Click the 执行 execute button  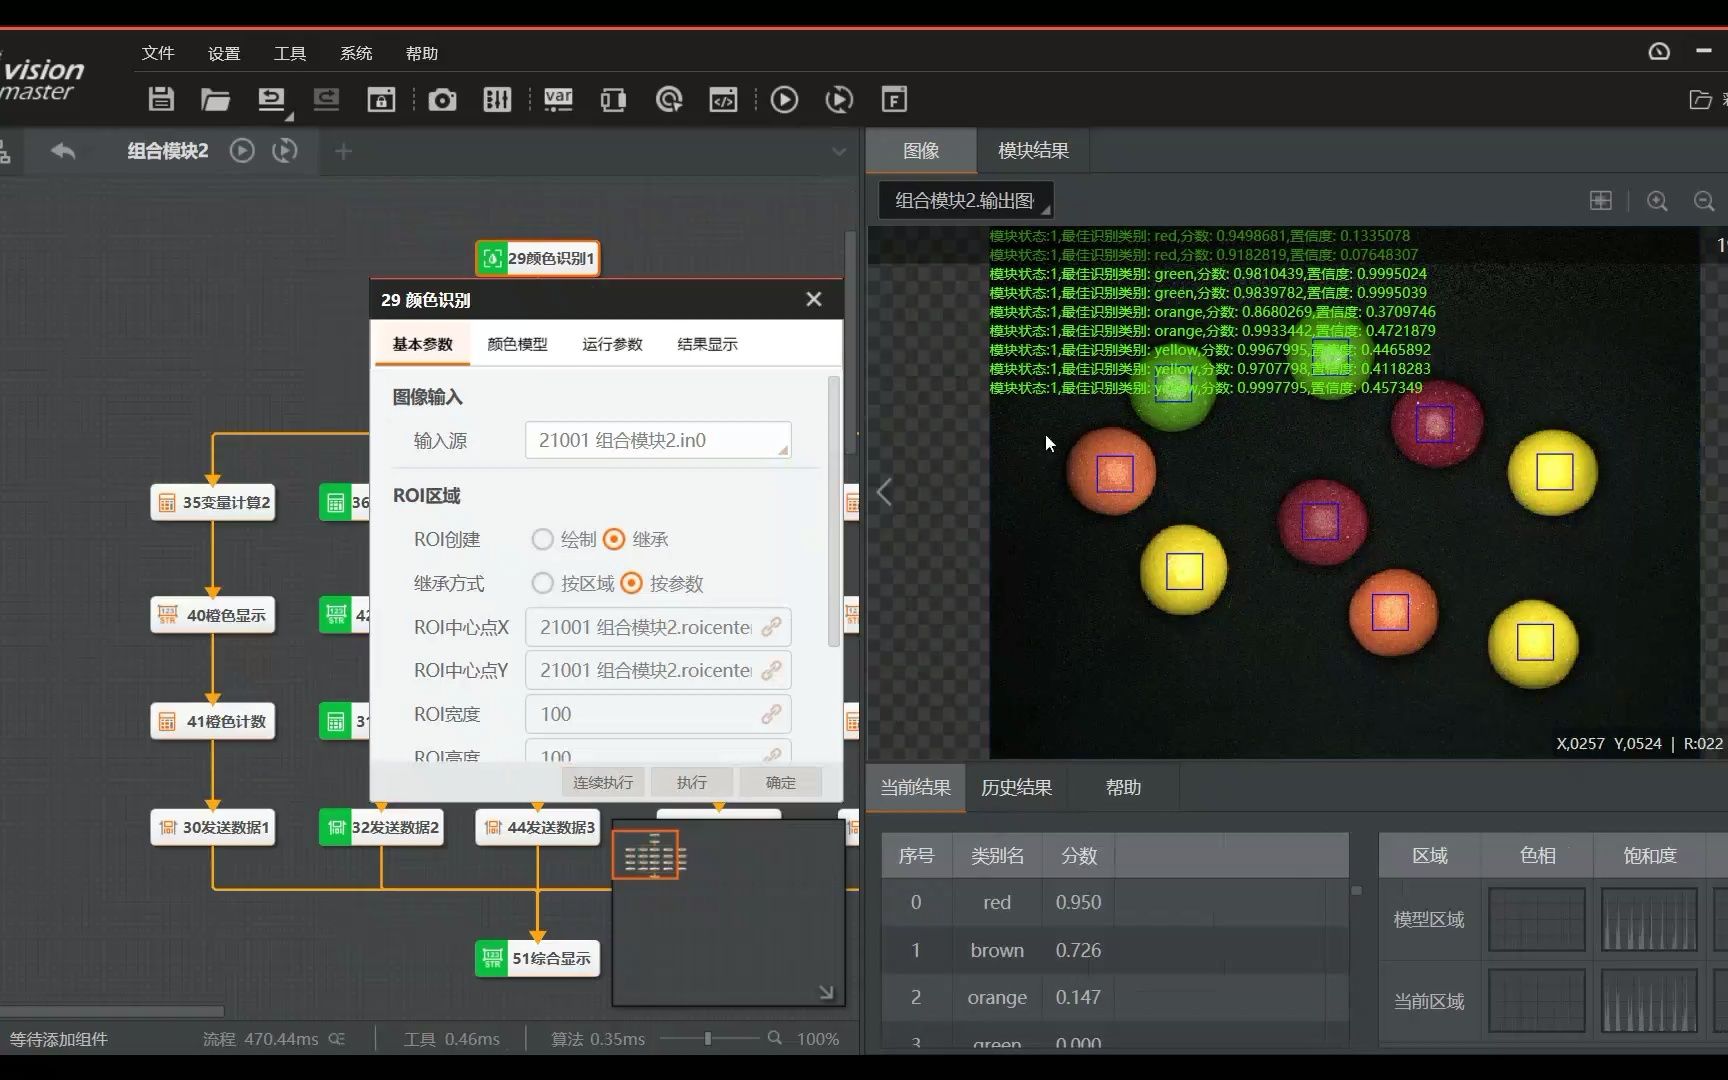pyautogui.click(x=691, y=781)
